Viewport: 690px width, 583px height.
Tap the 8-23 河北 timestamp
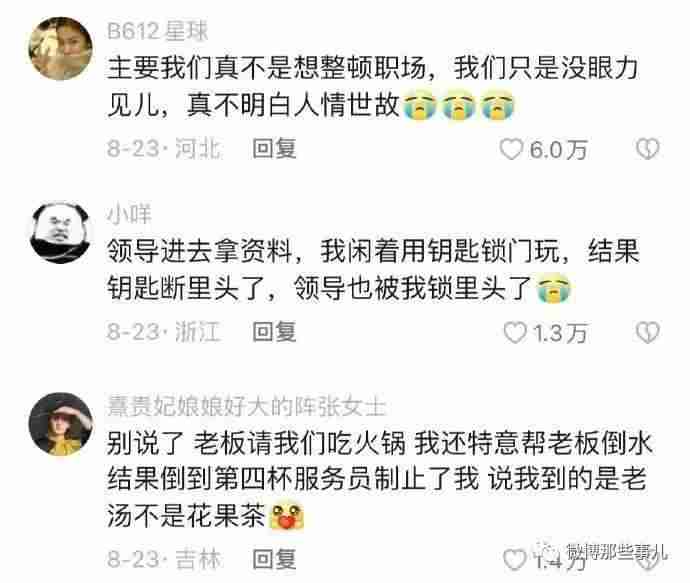164,148
